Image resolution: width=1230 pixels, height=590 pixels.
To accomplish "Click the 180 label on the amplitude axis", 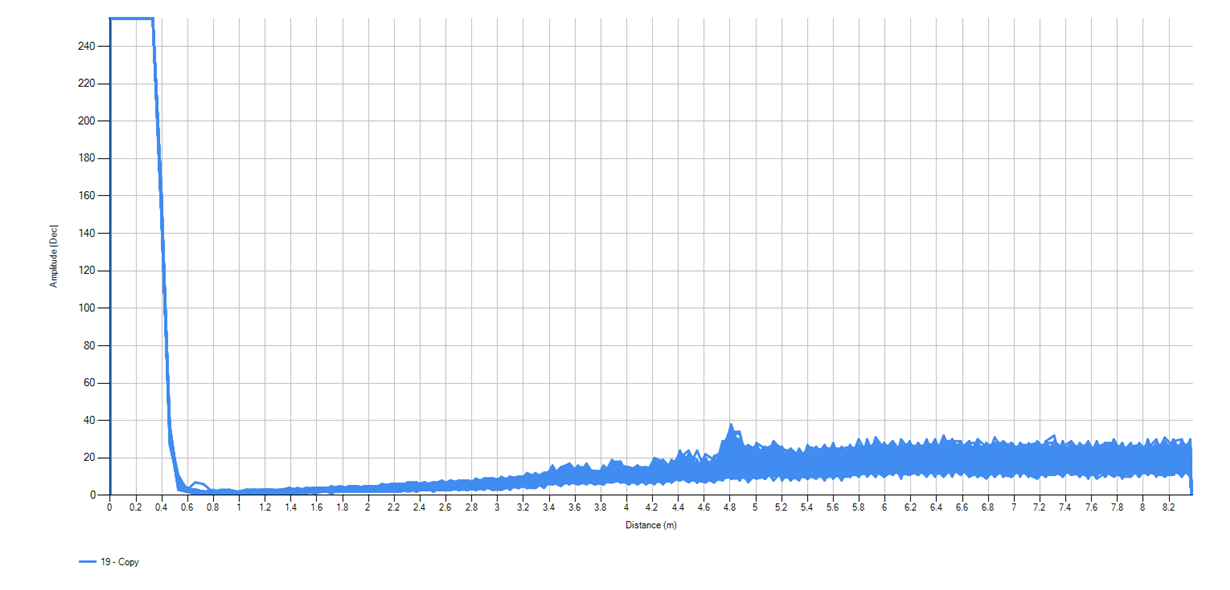I will (x=87, y=158).
